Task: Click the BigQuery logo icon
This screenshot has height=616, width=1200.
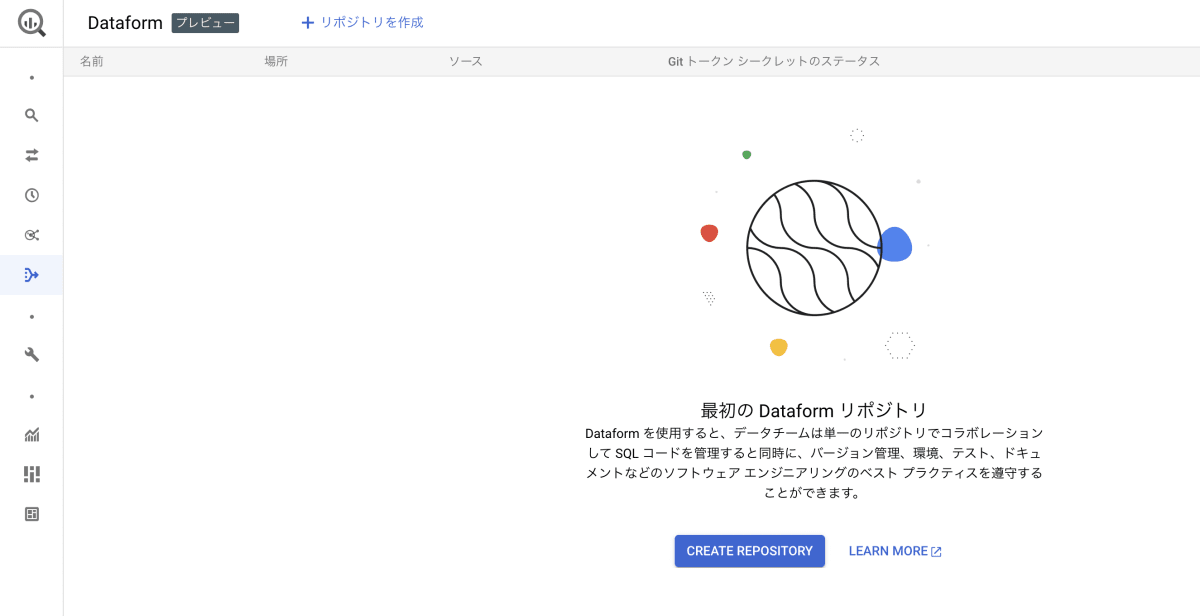Action: click(x=32, y=22)
